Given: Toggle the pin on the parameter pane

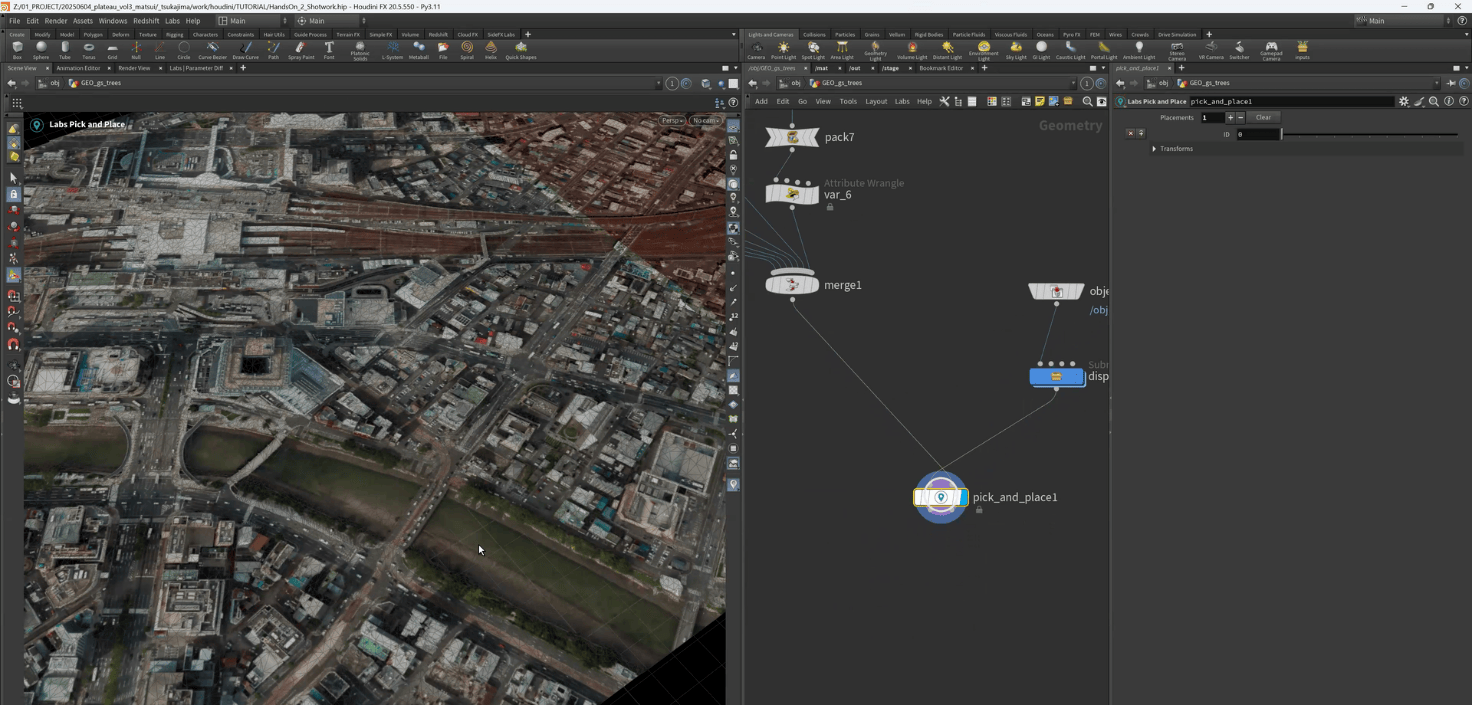Looking at the screenshot, I should tap(1450, 83).
